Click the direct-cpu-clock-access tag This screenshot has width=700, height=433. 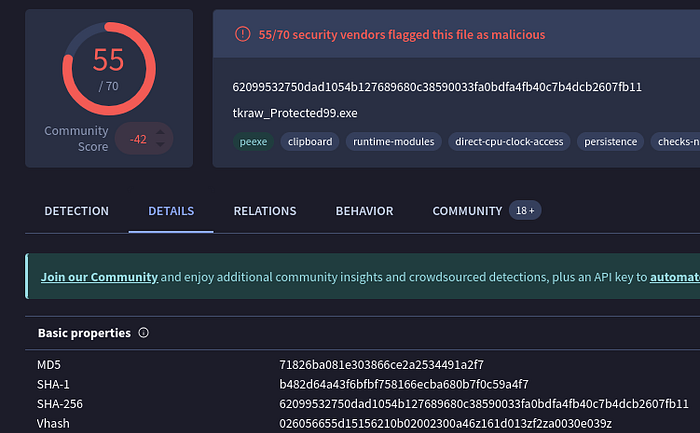[x=509, y=142]
